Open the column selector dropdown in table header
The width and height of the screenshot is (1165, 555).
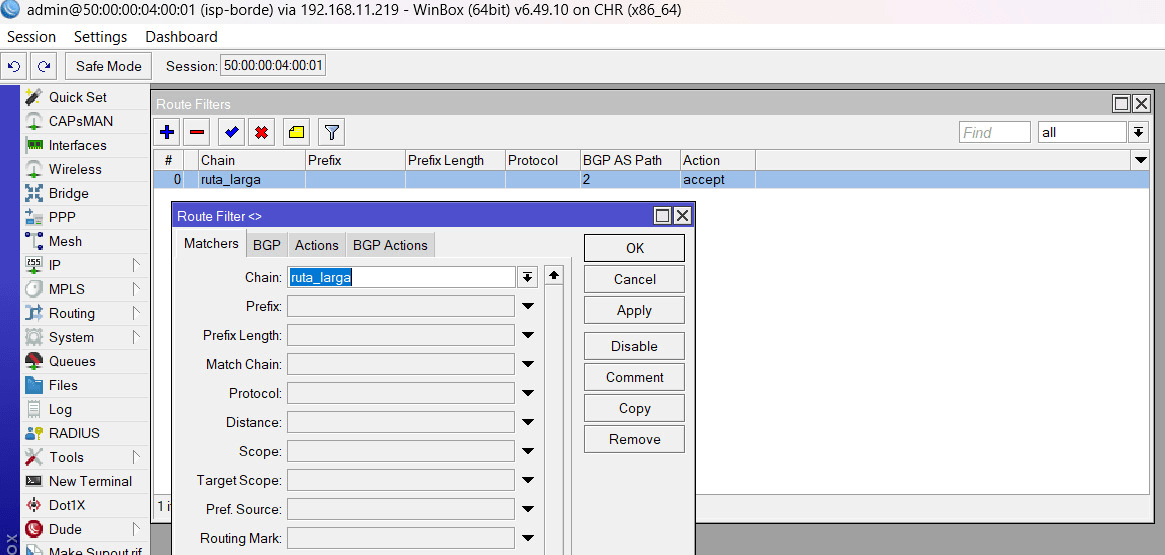point(1140,160)
